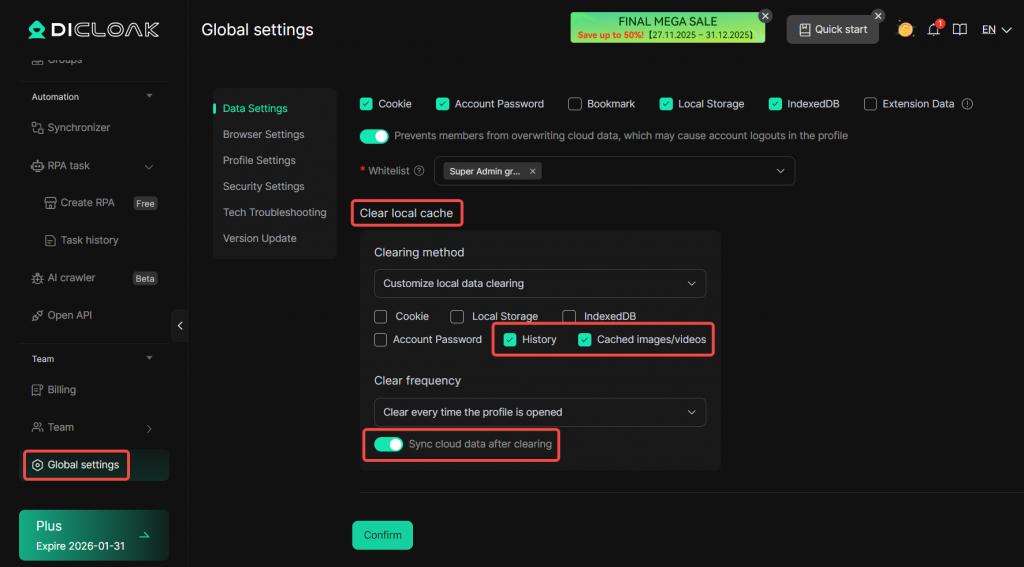This screenshot has width=1024, height=567.
Task: Open the Clear frequency dropdown
Action: (540, 412)
